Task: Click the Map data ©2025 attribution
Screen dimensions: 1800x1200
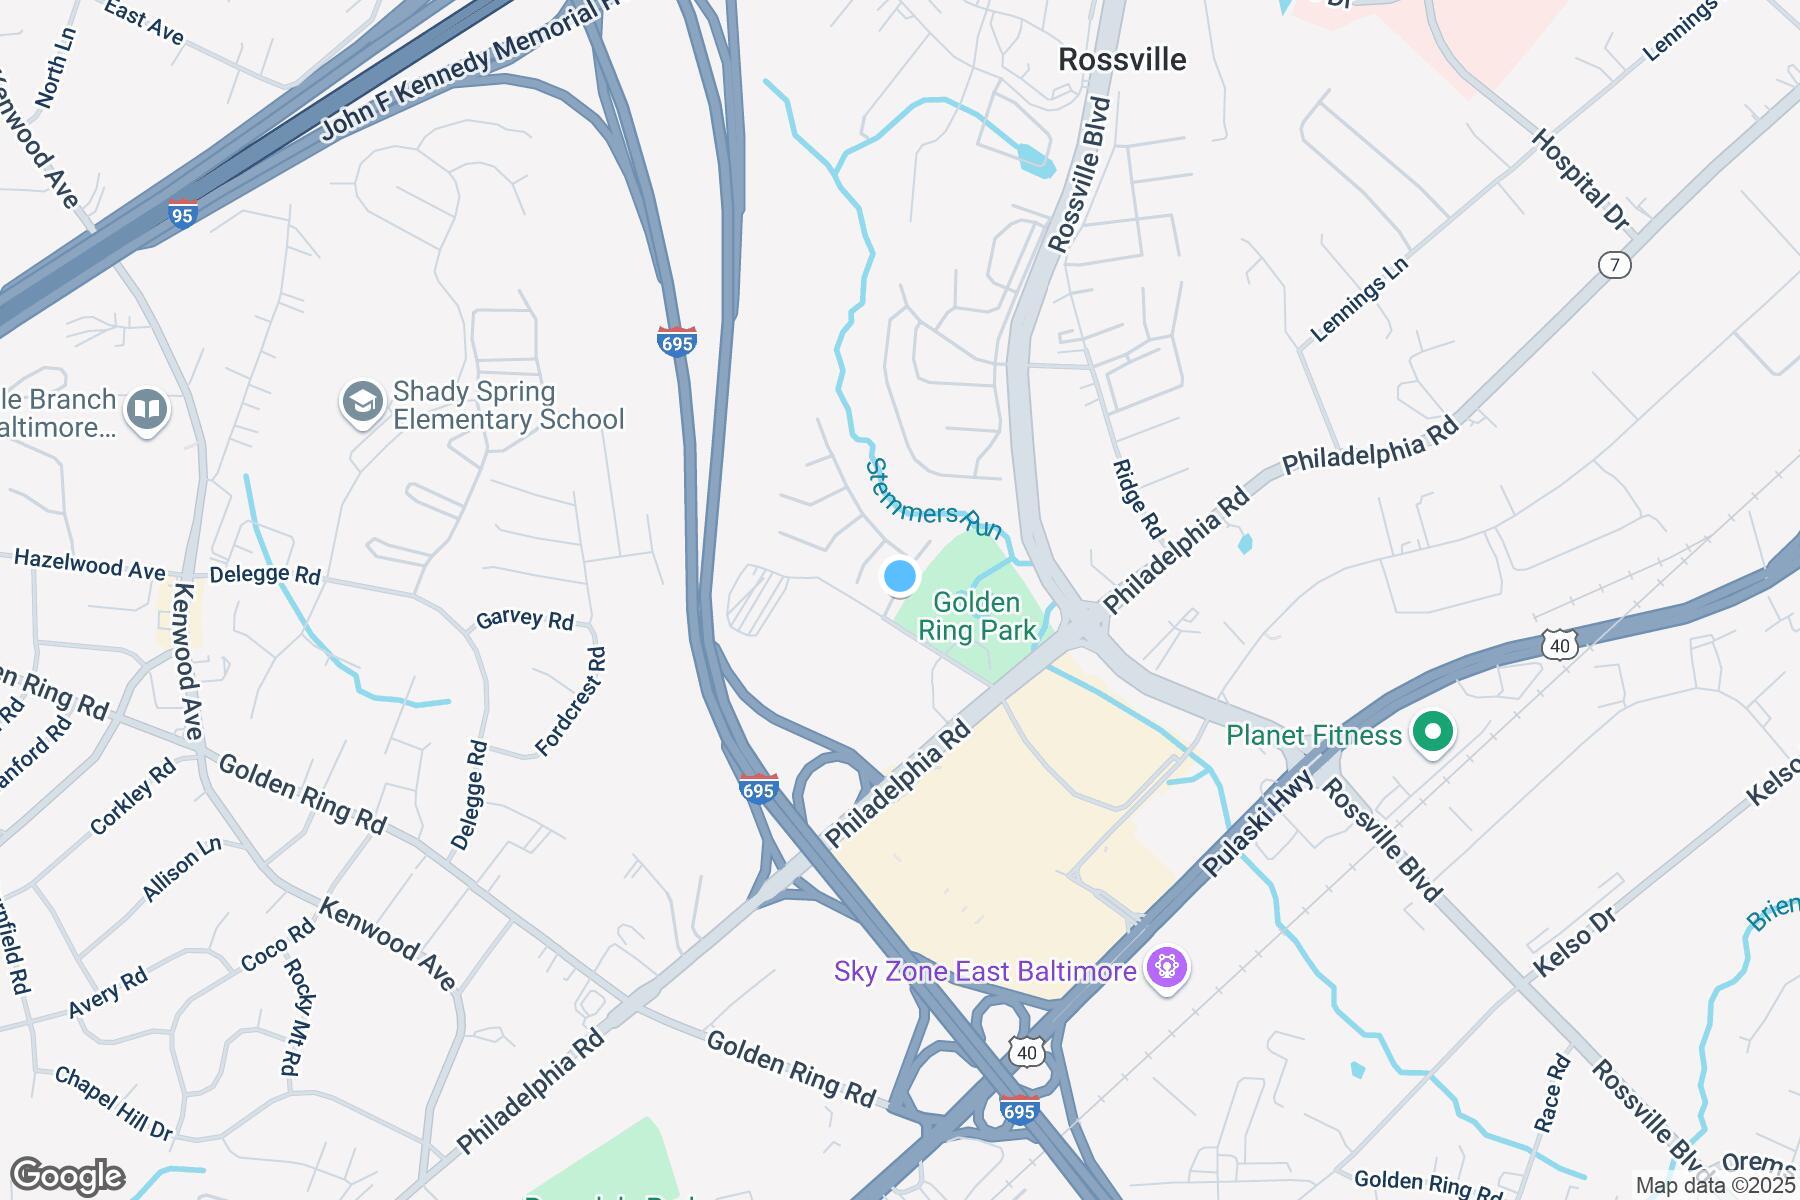Action: pyautogui.click(x=1714, y=1186)
